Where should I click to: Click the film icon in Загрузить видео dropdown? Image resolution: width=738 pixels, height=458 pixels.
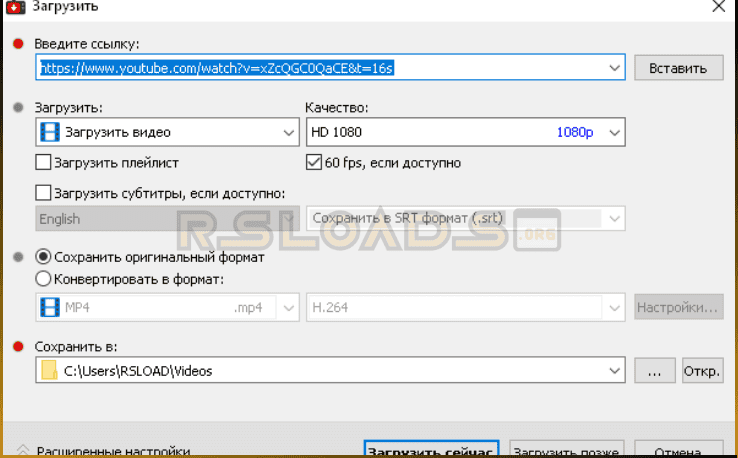(x=50, y=132)
